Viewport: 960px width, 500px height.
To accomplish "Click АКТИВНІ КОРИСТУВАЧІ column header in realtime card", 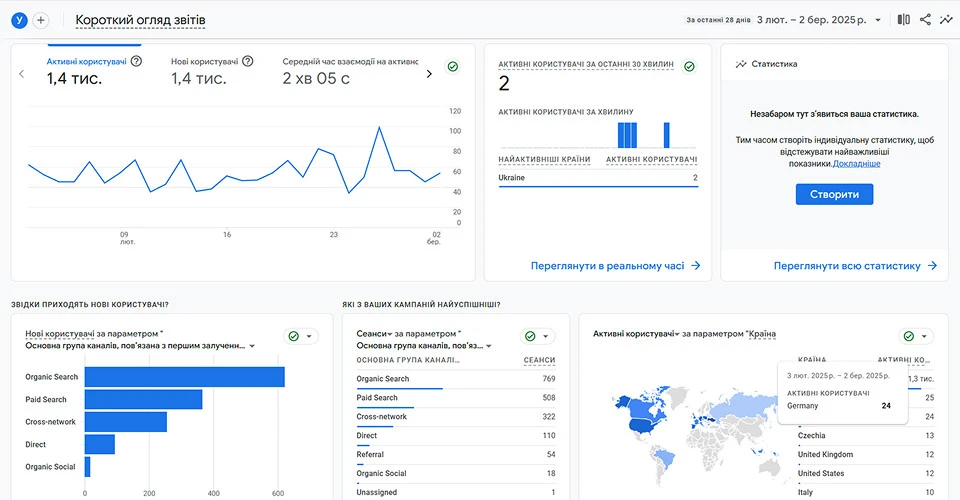I will pos(651,160).
